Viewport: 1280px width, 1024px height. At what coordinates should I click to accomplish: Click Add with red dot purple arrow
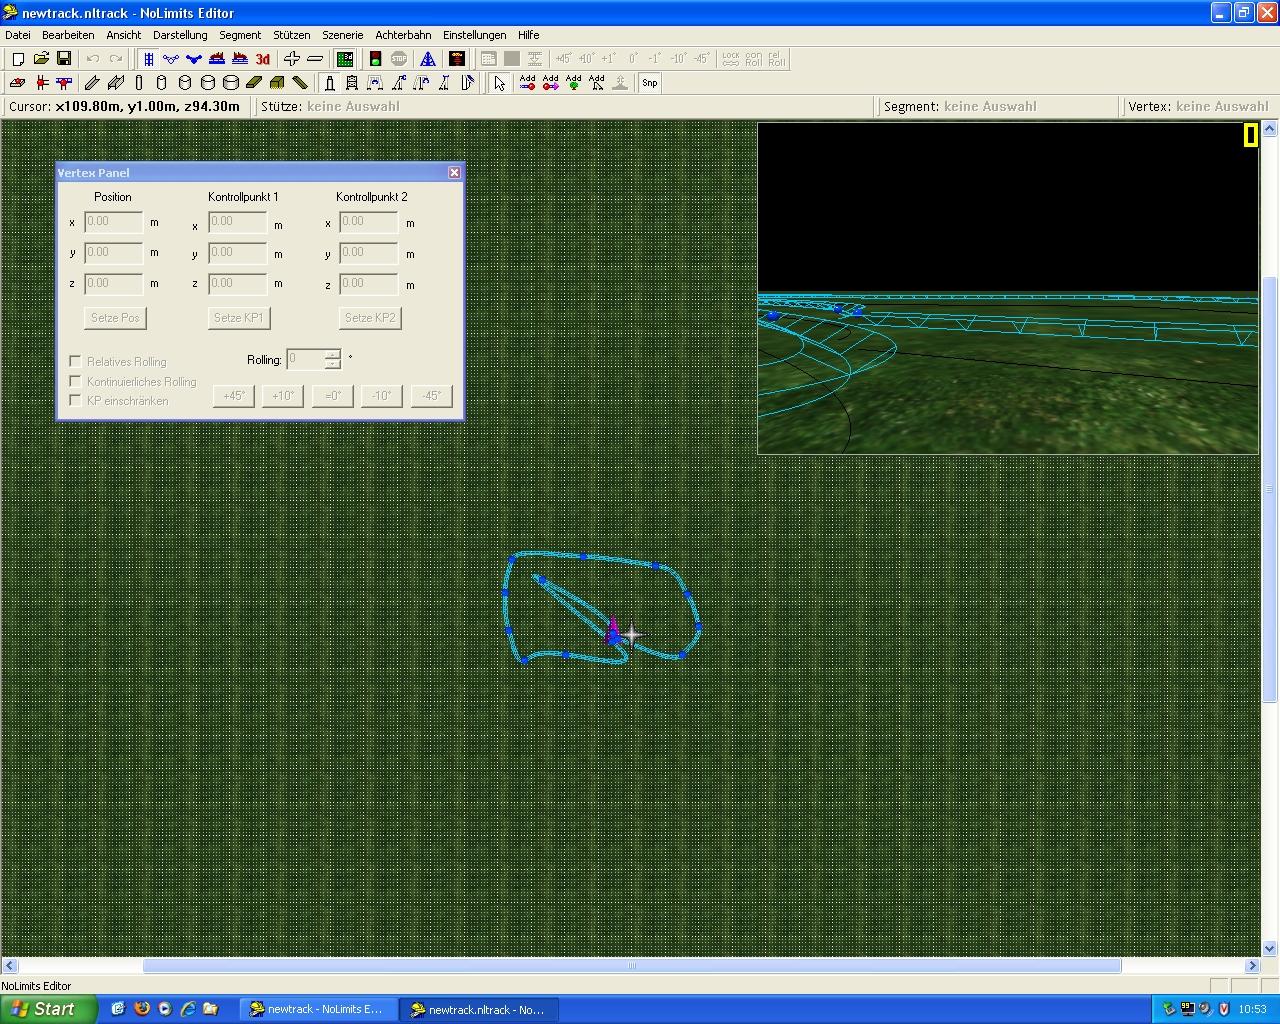coord(550,83)
